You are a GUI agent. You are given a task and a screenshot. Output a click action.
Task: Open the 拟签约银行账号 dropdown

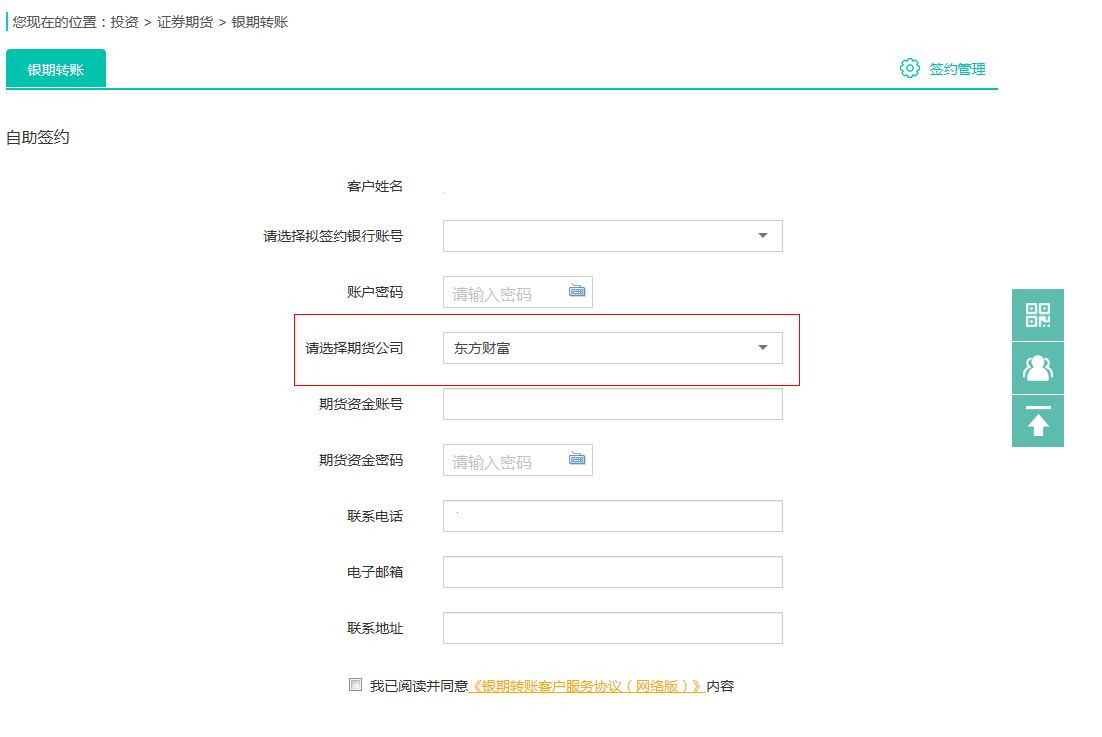coord(612,236)
